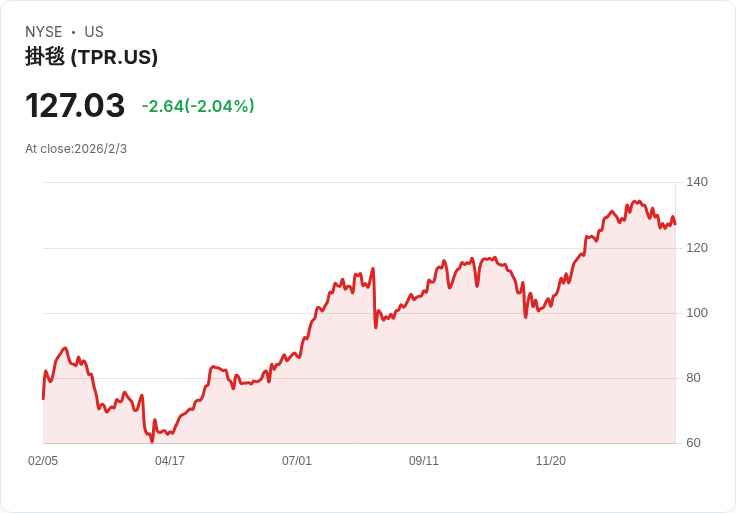
Task: Click the NYSE exchange label
Action: (x=43, y=32)
